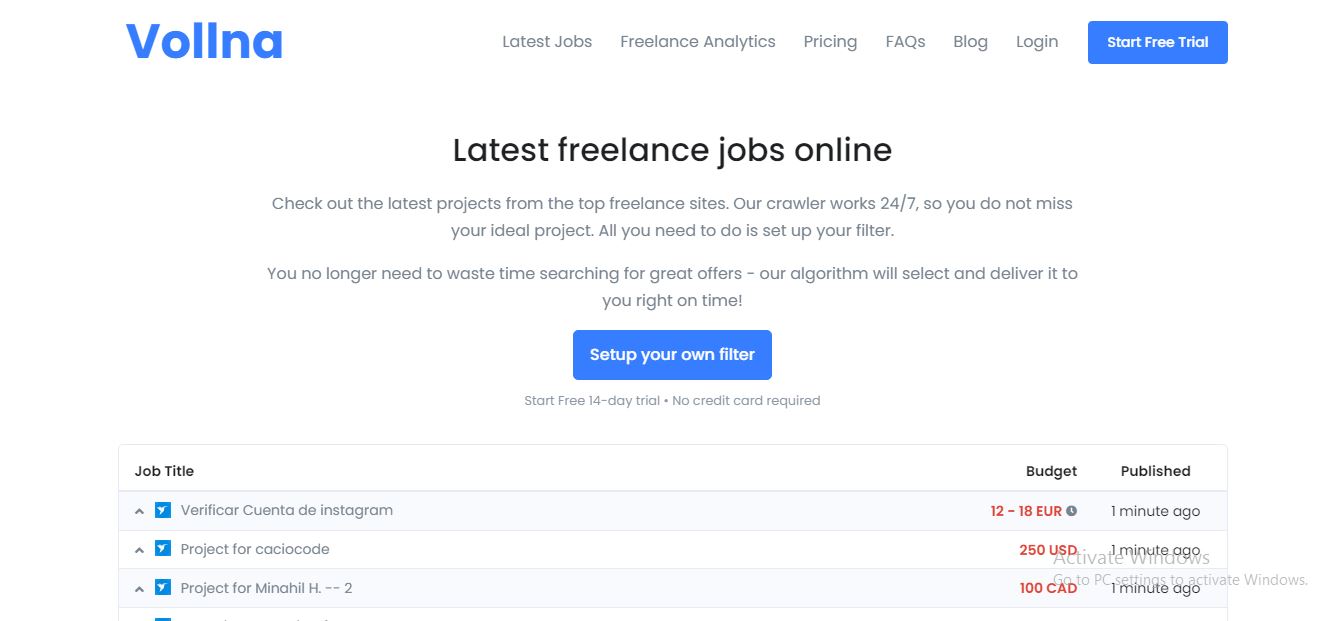Click the Vollna logo
Image resolution: width=1343 pixels, height=621 pixels.
click(x=204, y=42)
